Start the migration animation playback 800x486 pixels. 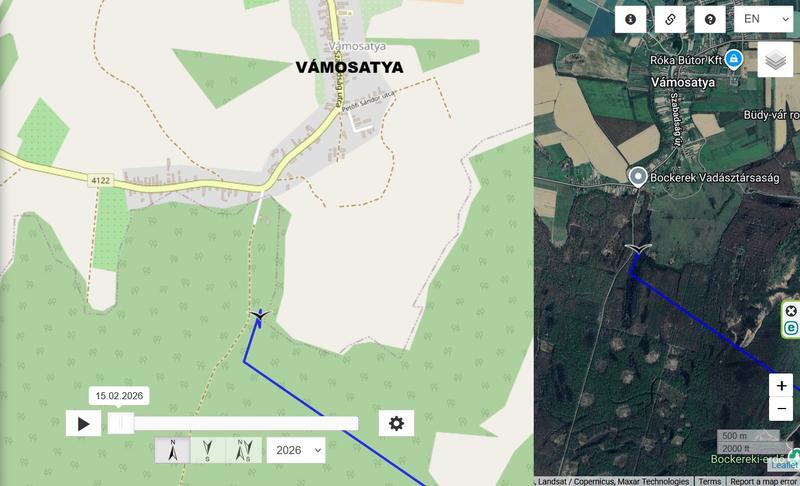click(x=83, y=423)
